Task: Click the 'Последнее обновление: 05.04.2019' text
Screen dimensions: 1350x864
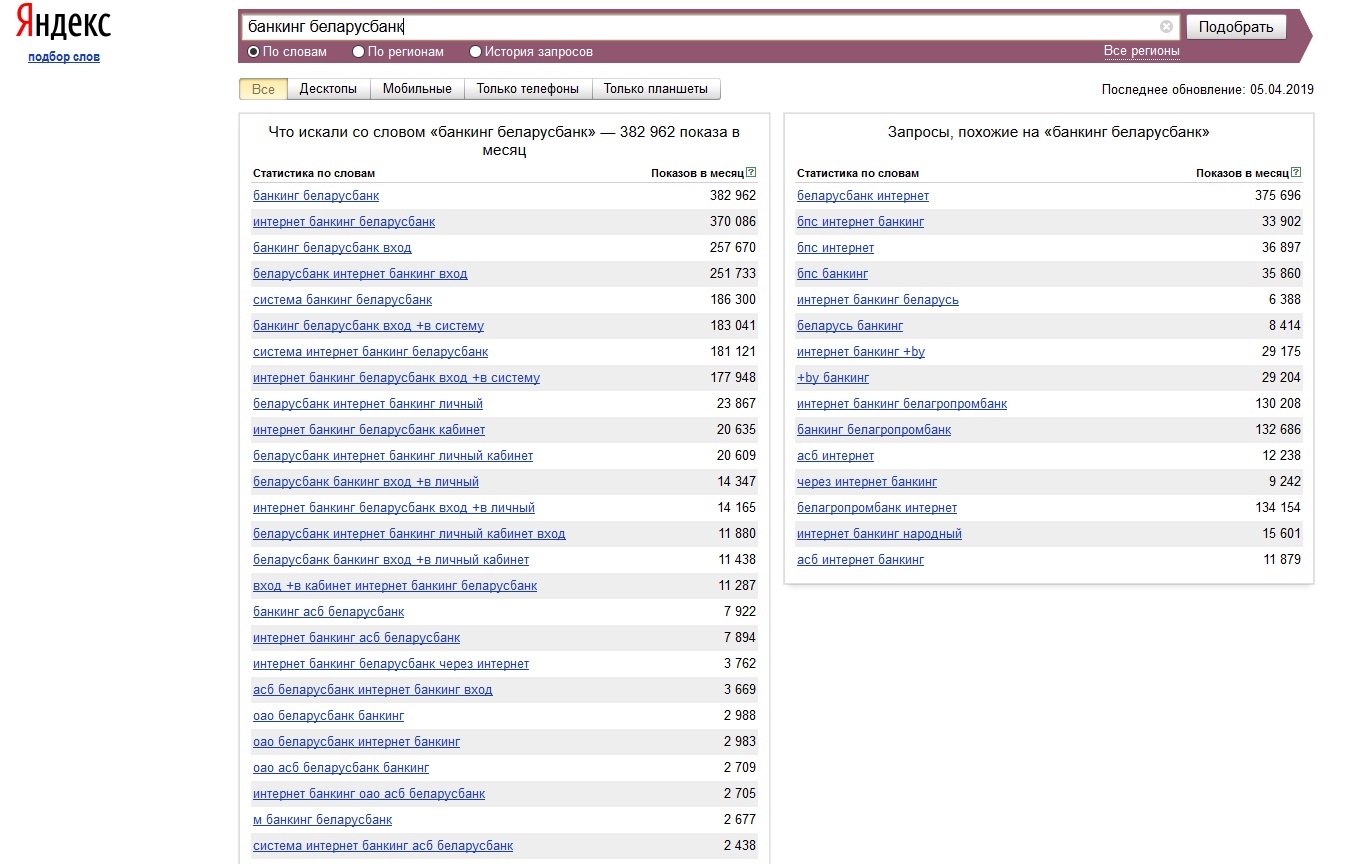Action: pyautogui.click(x=1208, y=89)
